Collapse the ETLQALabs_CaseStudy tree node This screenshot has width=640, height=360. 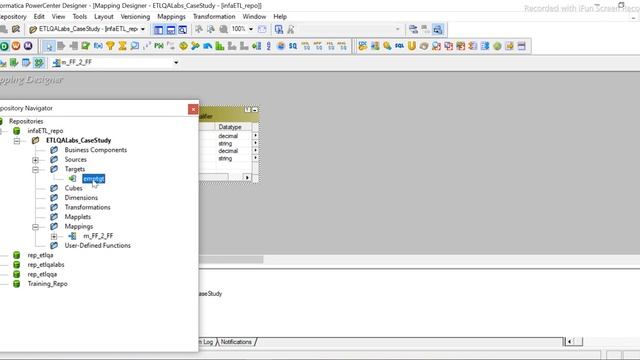click(x=17, y=141)
